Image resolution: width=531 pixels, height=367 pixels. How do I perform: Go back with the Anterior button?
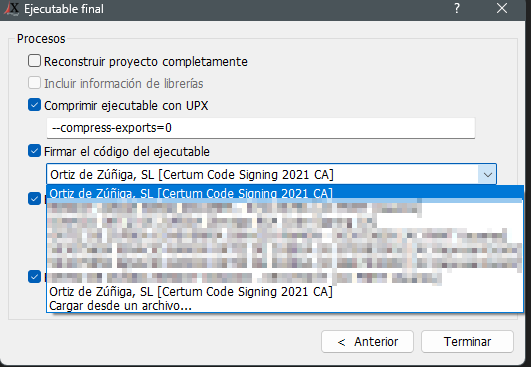pos(367,342)
